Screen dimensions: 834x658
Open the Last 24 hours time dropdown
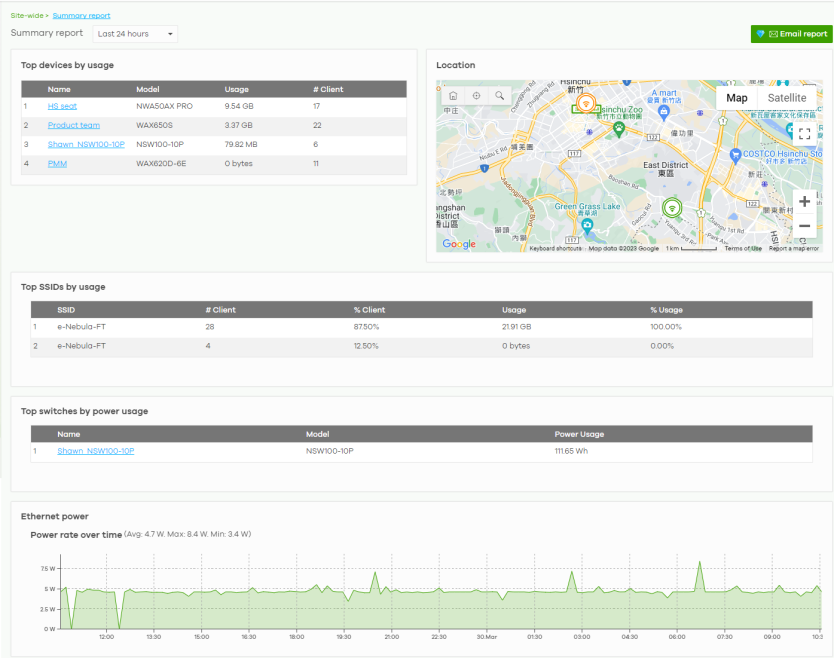pyautogui.click(x=136, y=34)
